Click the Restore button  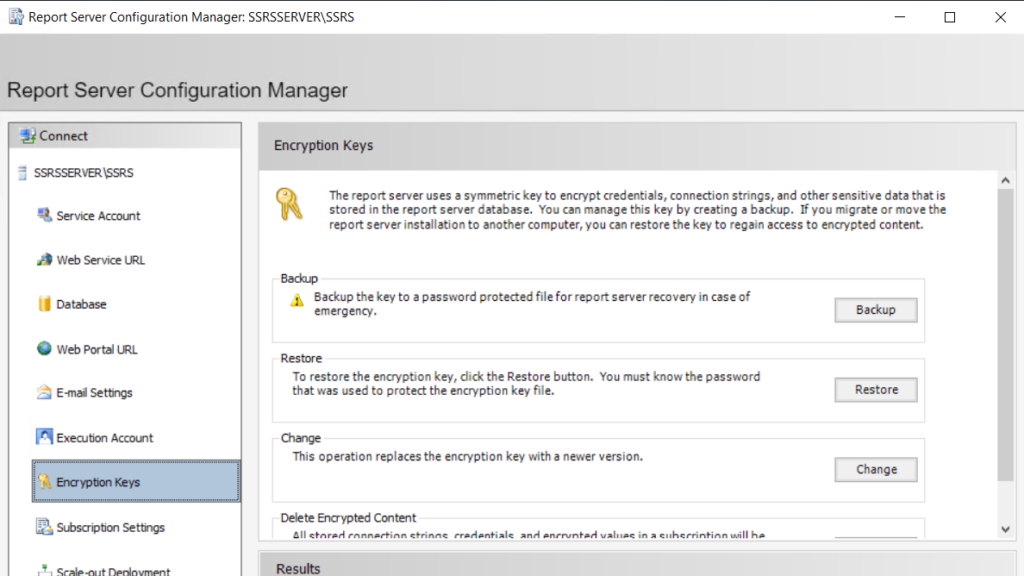click(x=876, y=390)
